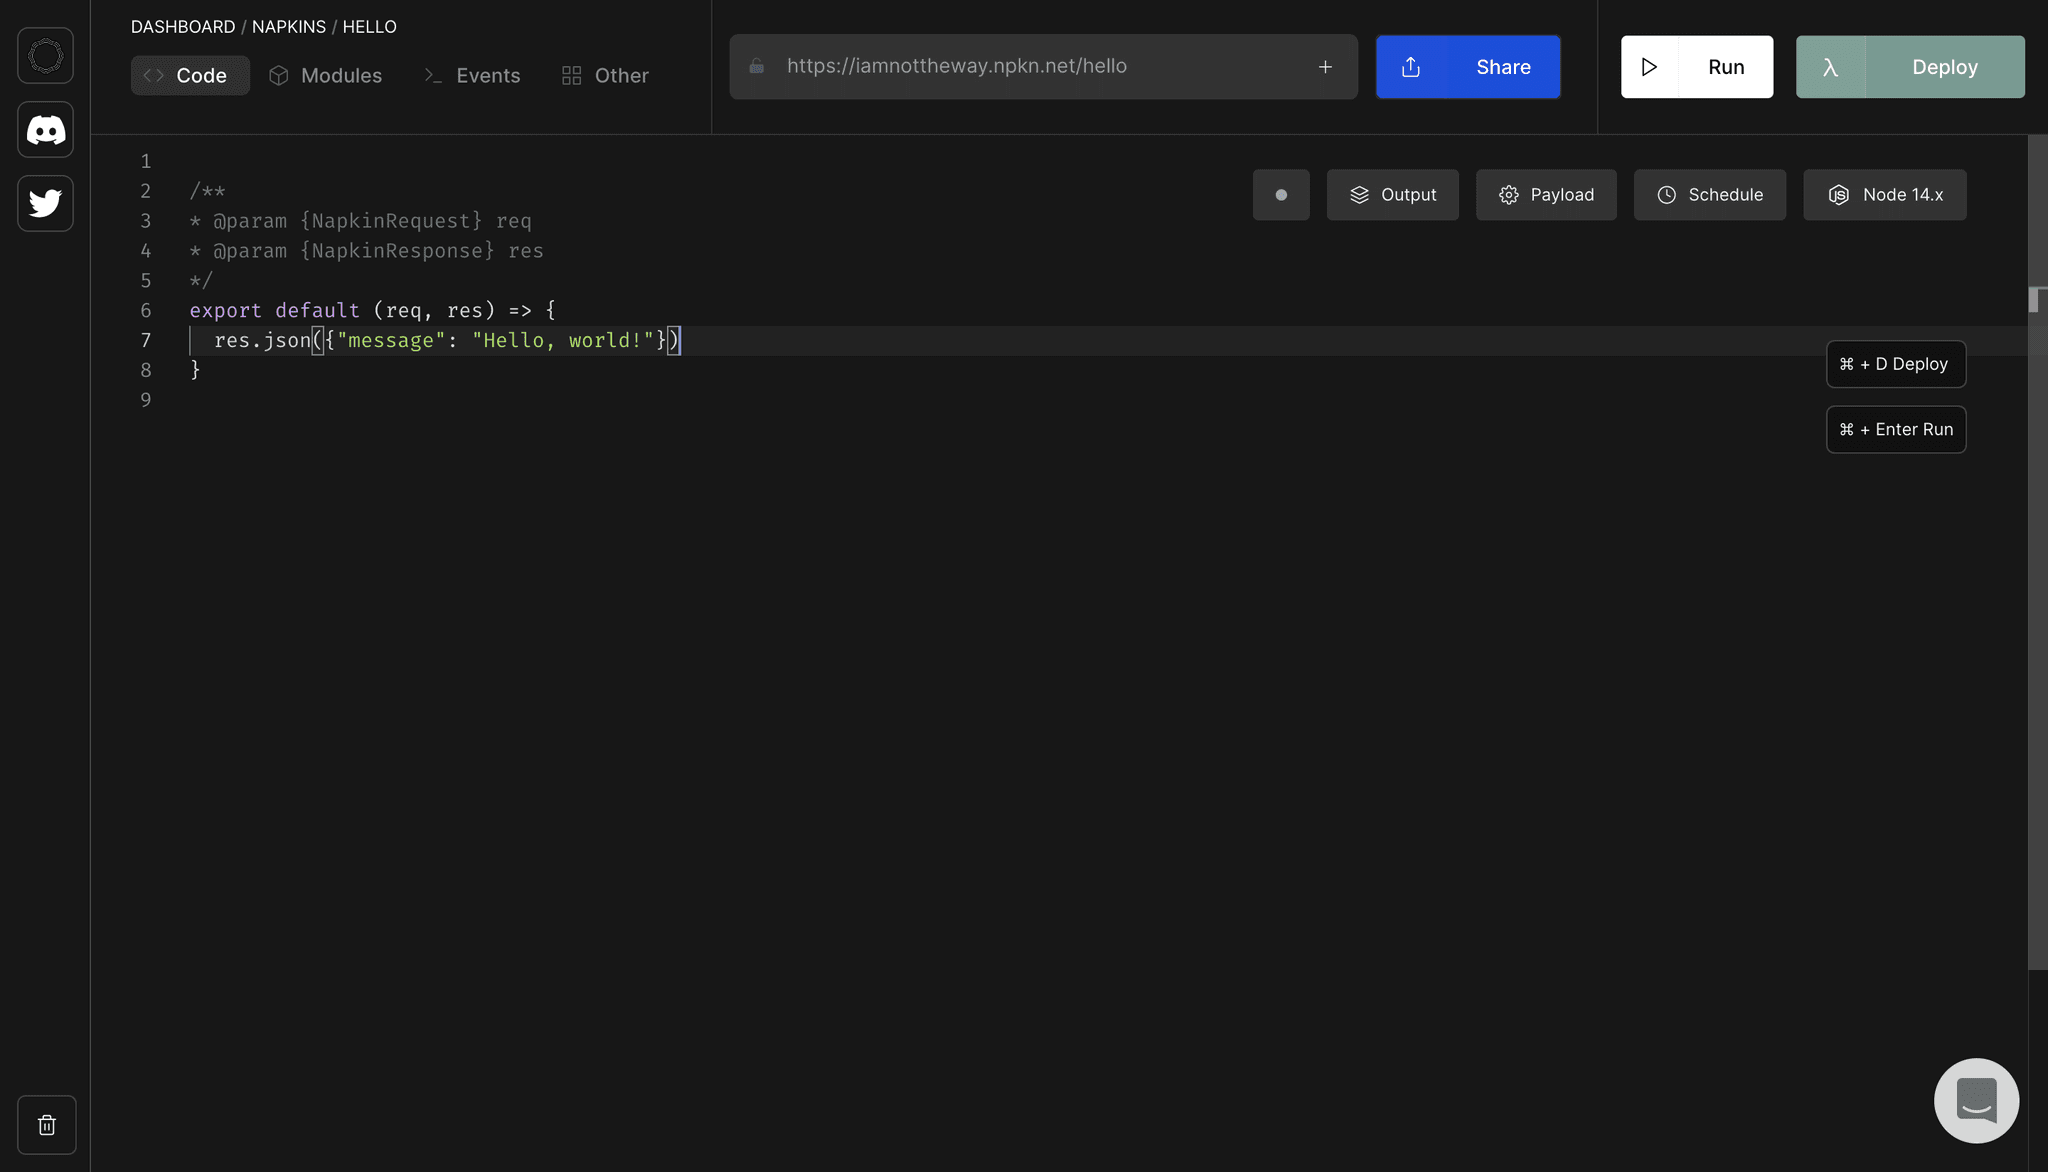2048x1172 pixels.
Task: Click the Schedule button
Action: (1709, 194)
